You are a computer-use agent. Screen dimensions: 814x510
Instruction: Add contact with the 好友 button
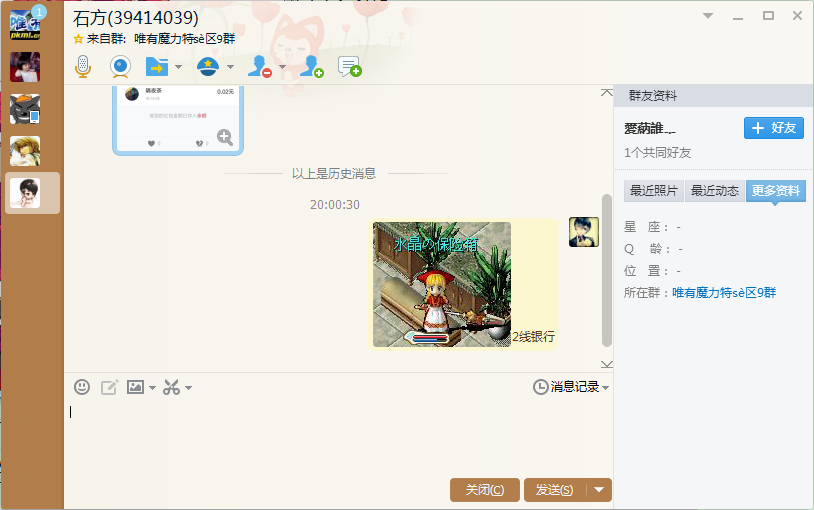coord(774,128)
